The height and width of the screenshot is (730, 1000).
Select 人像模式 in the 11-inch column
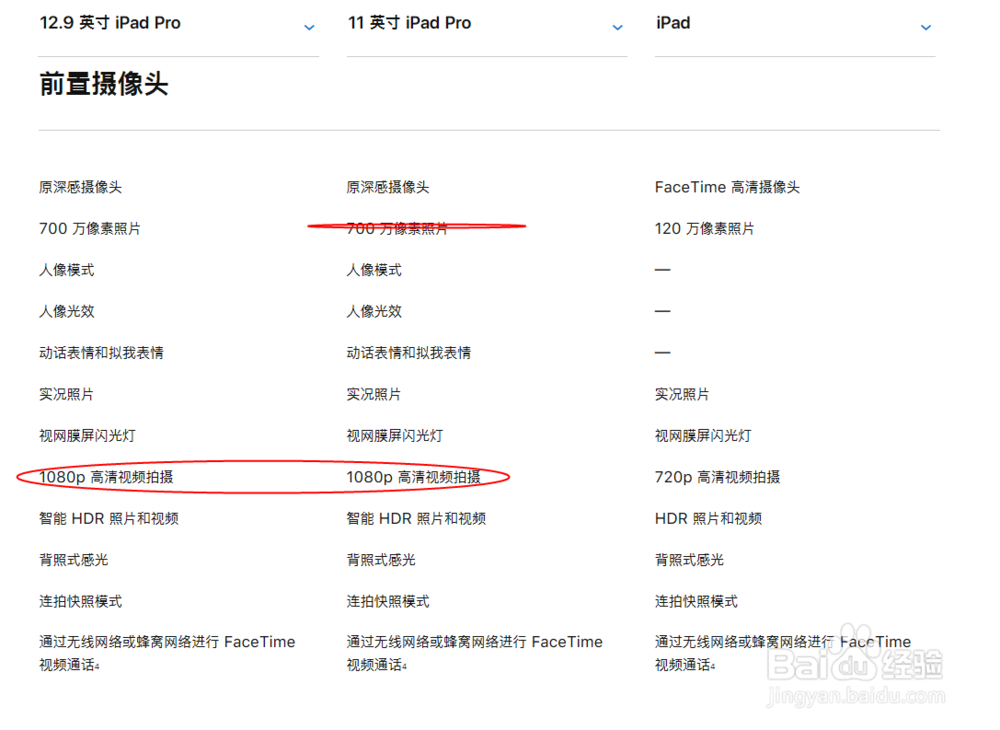(376, 269)
